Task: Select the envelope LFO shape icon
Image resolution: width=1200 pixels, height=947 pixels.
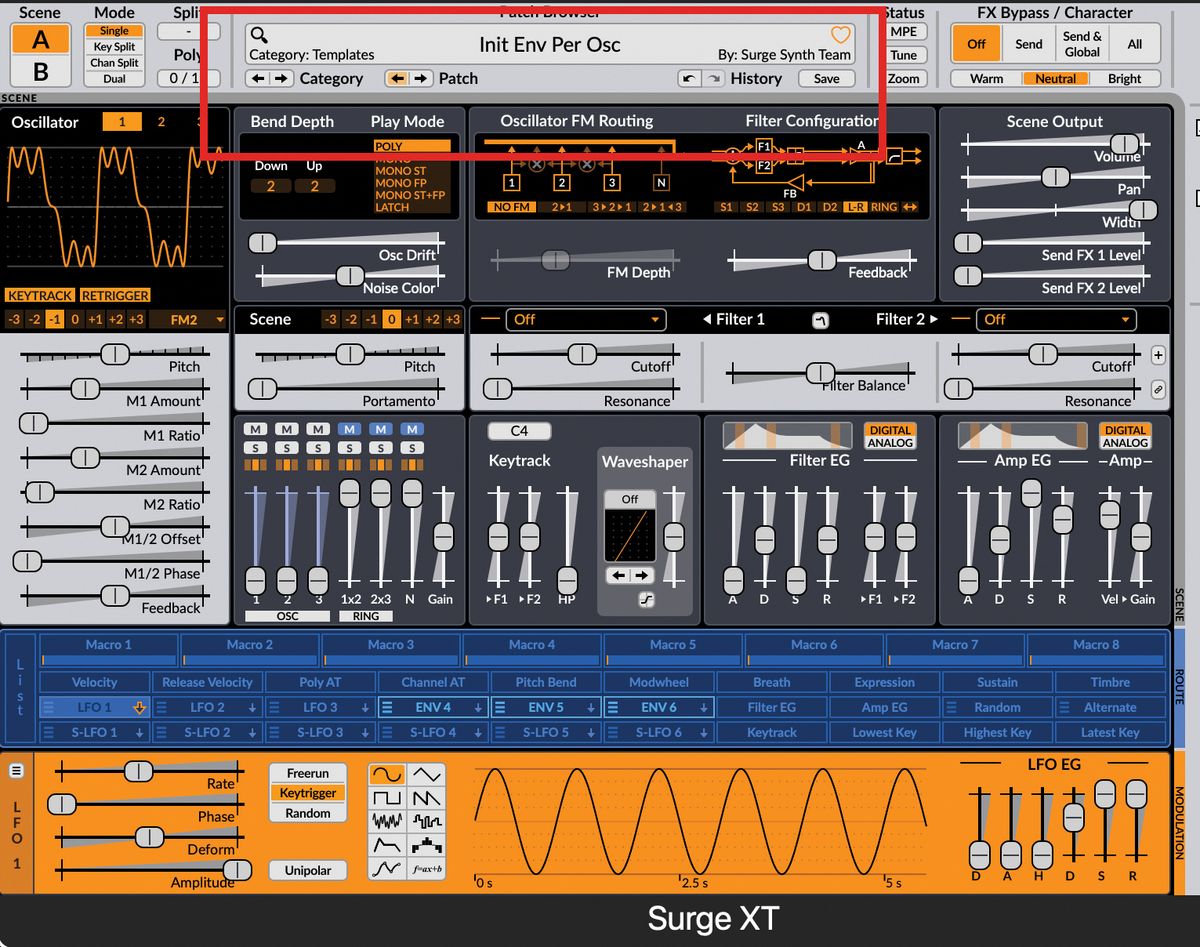Action: click(387, 845)
